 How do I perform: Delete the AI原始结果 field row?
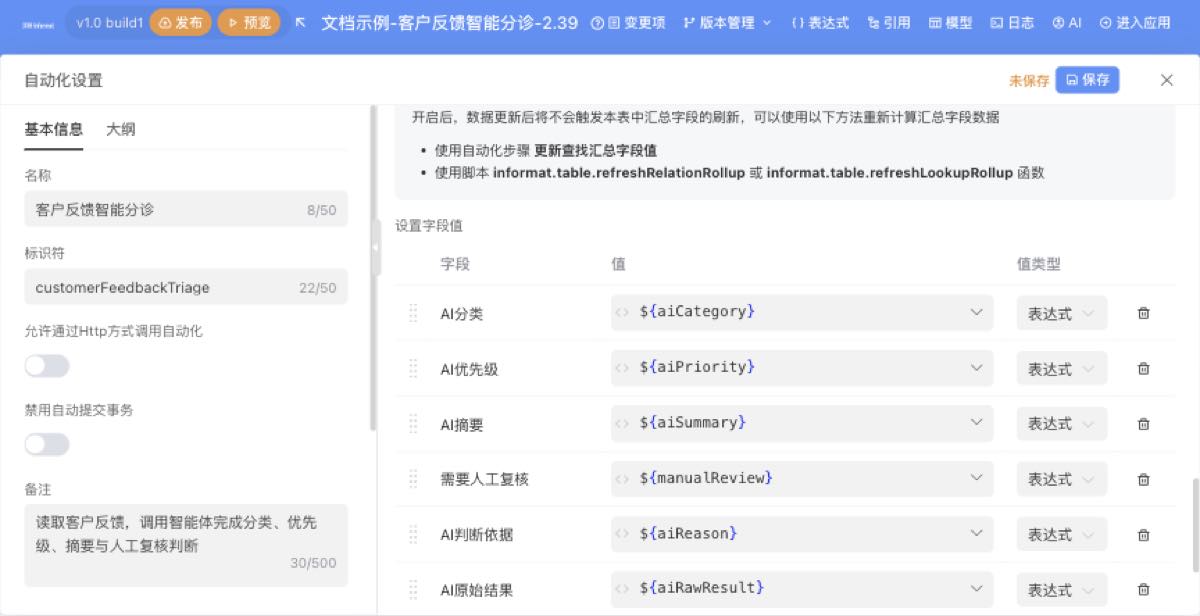[1143, 590]
